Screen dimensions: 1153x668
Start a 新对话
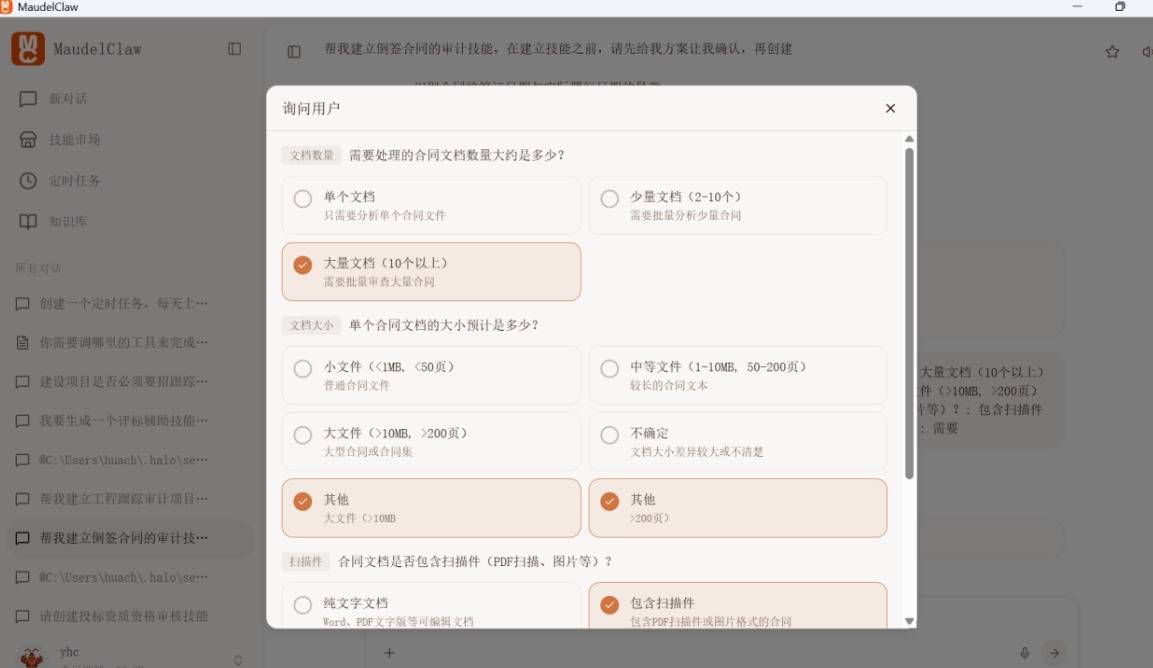[67, 99]
